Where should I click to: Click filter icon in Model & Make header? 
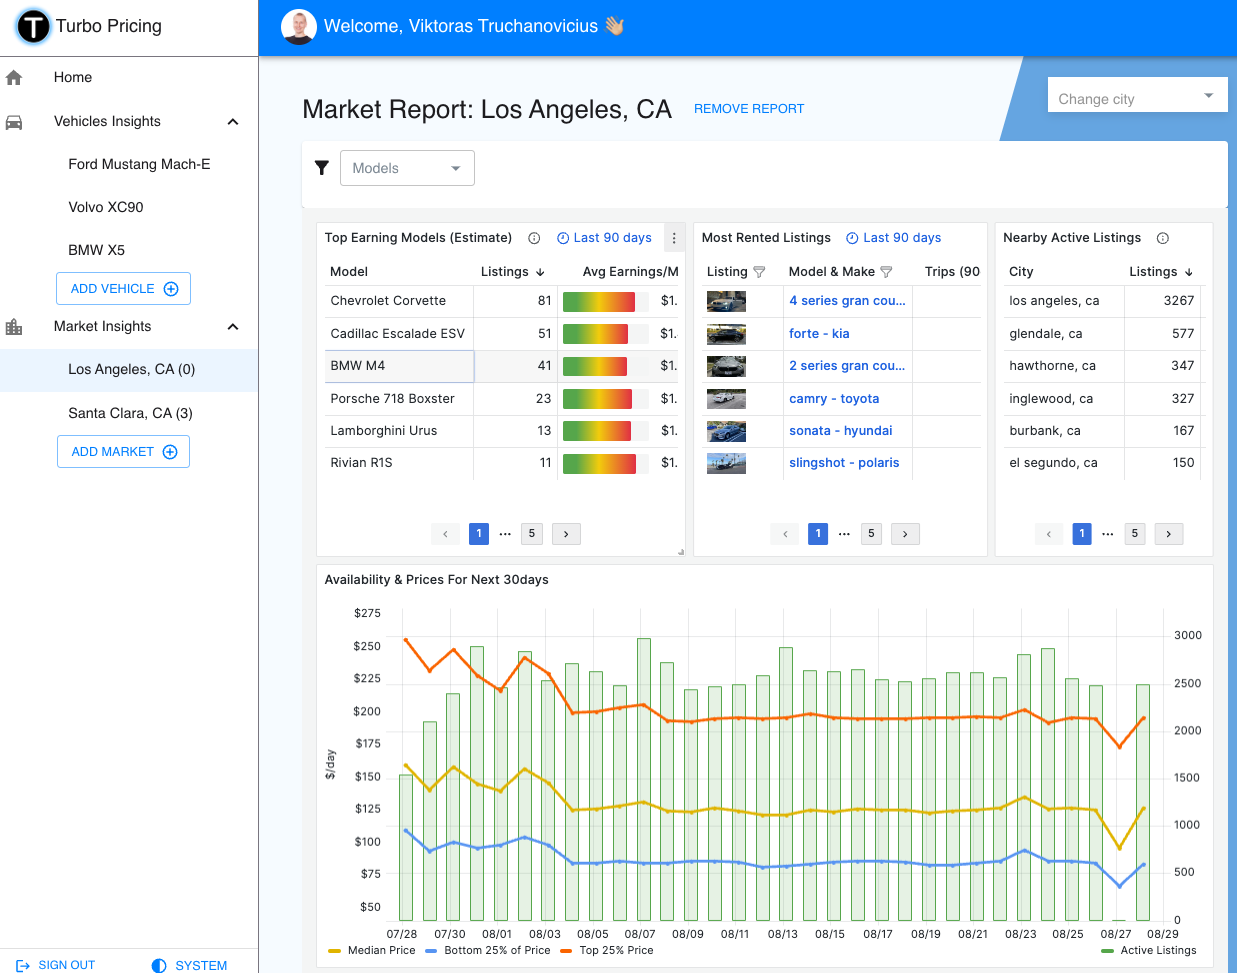[x=886, y=272]
